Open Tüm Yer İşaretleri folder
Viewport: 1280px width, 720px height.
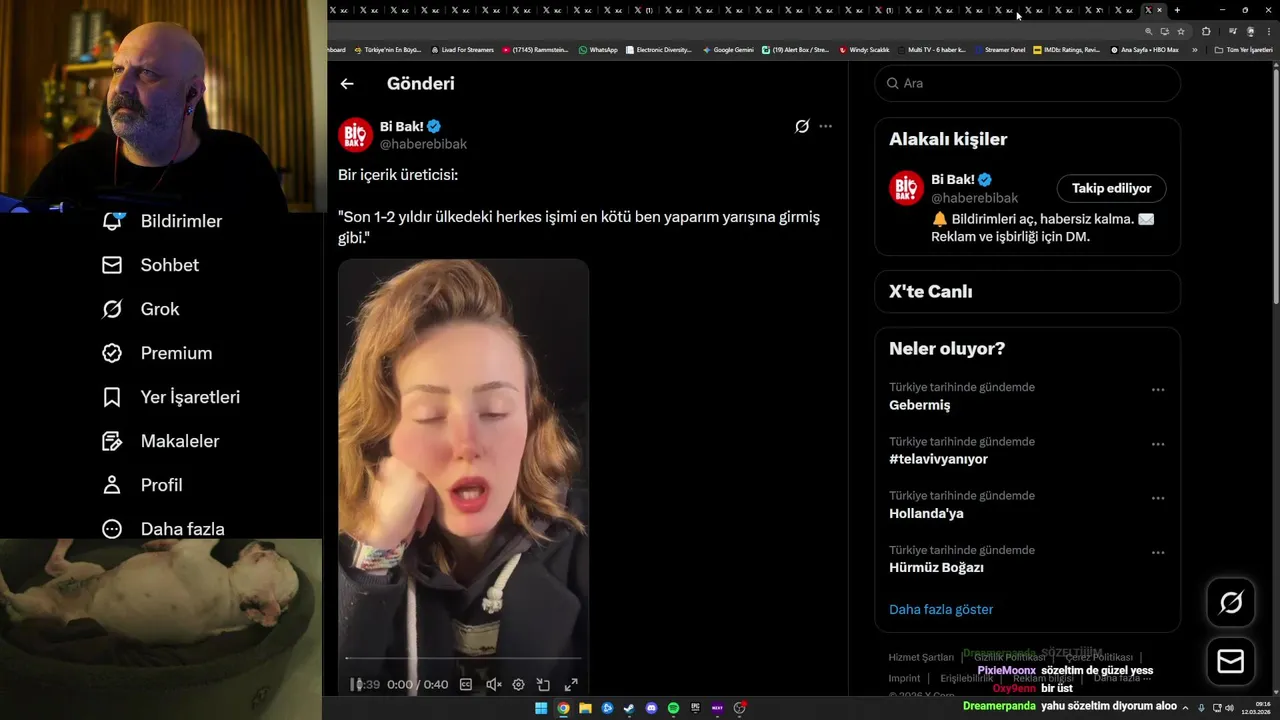pos(1243,49)
